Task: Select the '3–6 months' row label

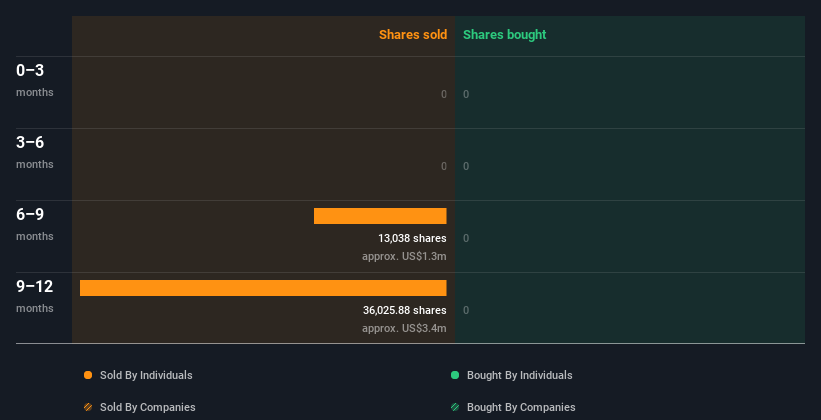Action: tap(35, 152)
